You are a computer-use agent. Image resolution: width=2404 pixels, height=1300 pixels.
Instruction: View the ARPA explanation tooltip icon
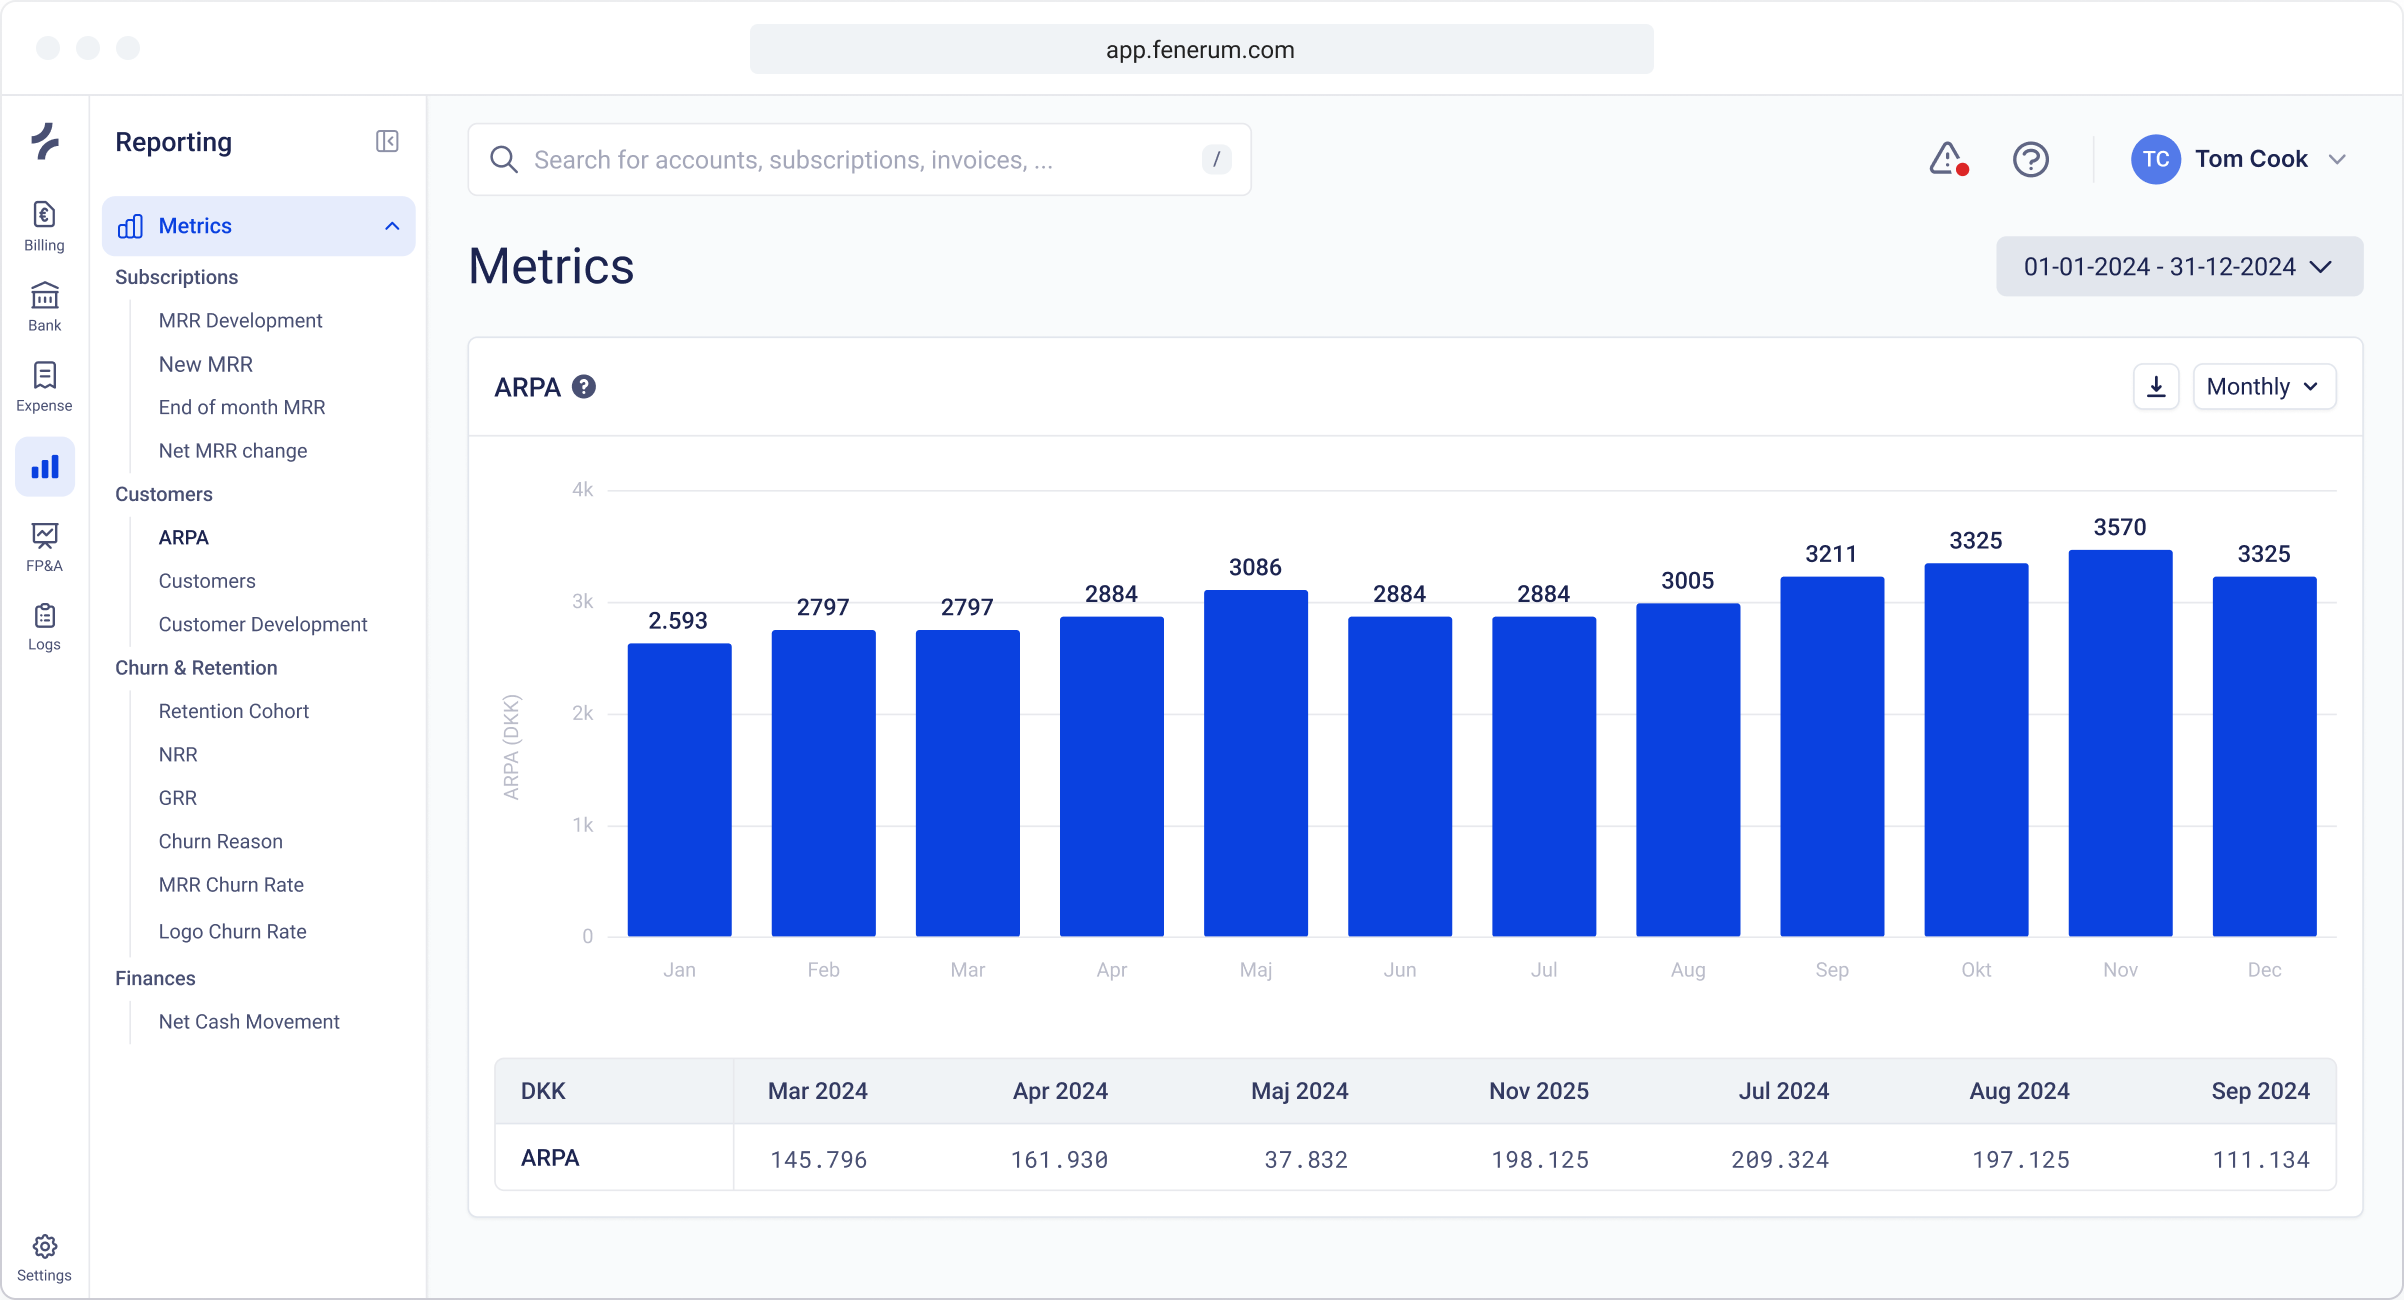click(x=584, y=386)
